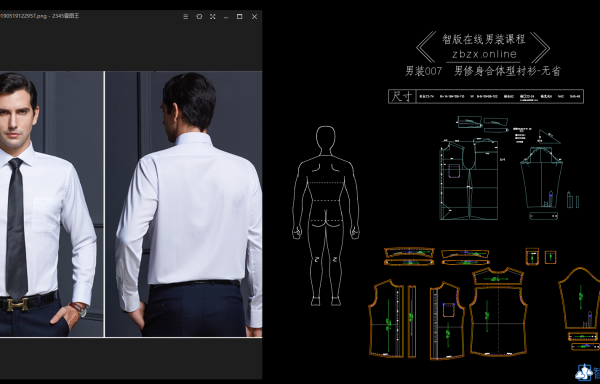Select the orange sleeve pattern piece in CAD
600x384 pixels.
(x=579, y=298)
